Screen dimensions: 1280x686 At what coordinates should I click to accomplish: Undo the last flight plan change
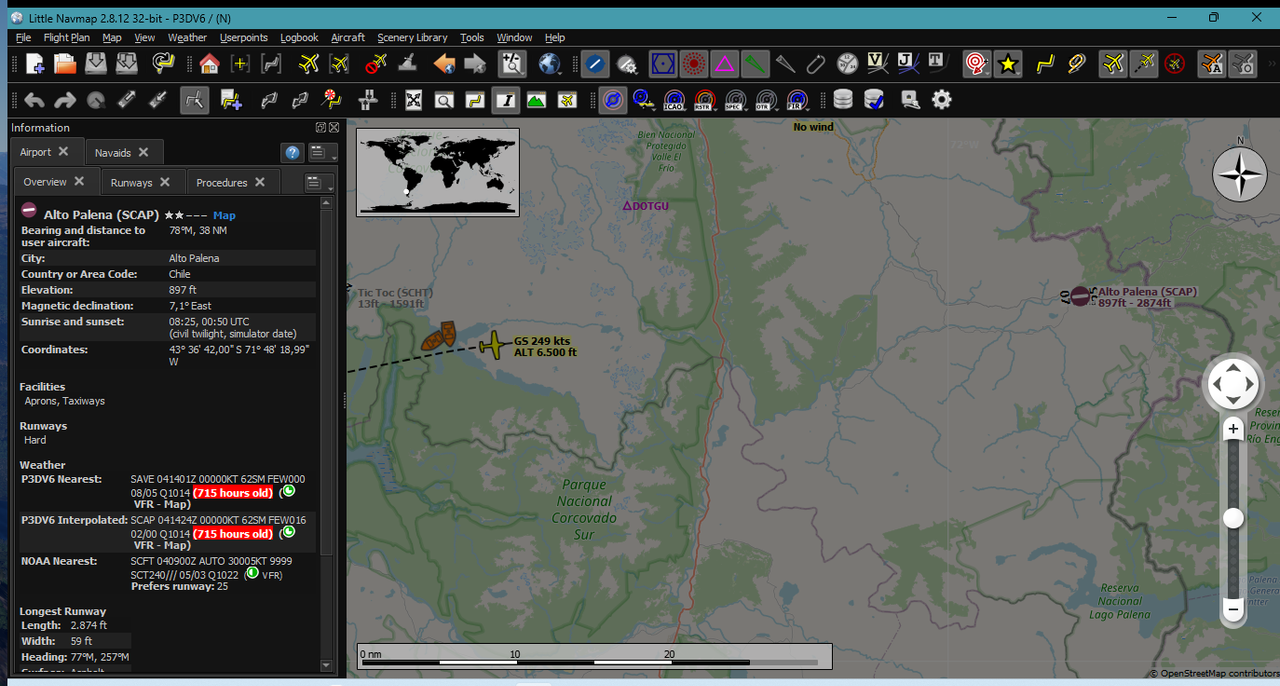click(35, 100)
